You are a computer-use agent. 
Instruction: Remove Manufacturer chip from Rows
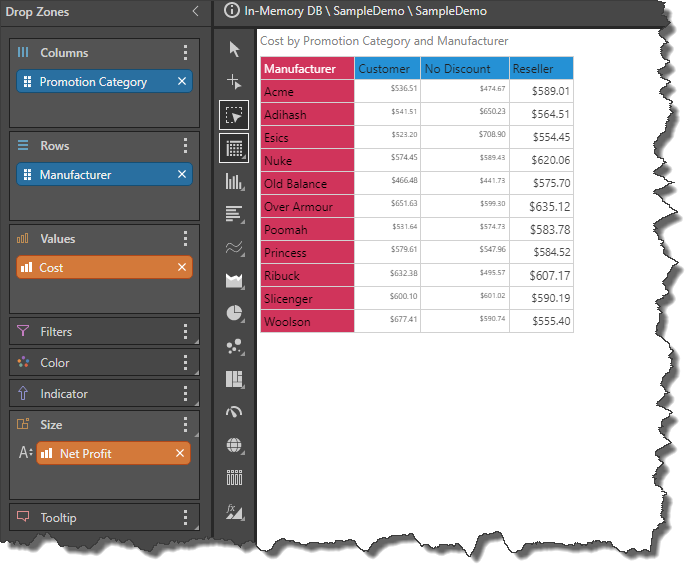coord(181,175)
